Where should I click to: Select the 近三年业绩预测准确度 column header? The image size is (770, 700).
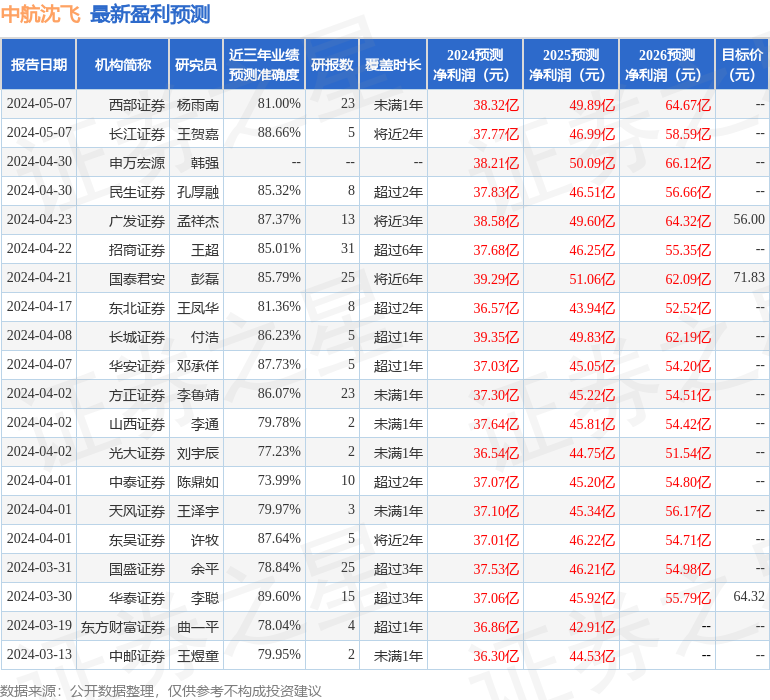click(264, 65)
